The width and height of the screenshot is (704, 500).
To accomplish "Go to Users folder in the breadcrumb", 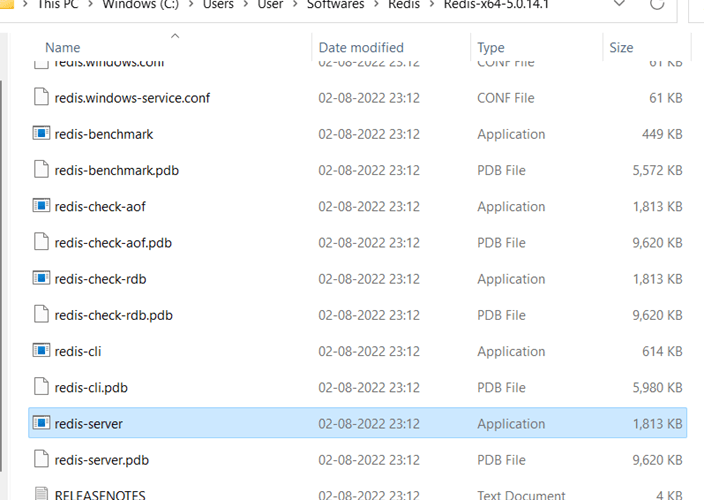I will click(218, 4).
